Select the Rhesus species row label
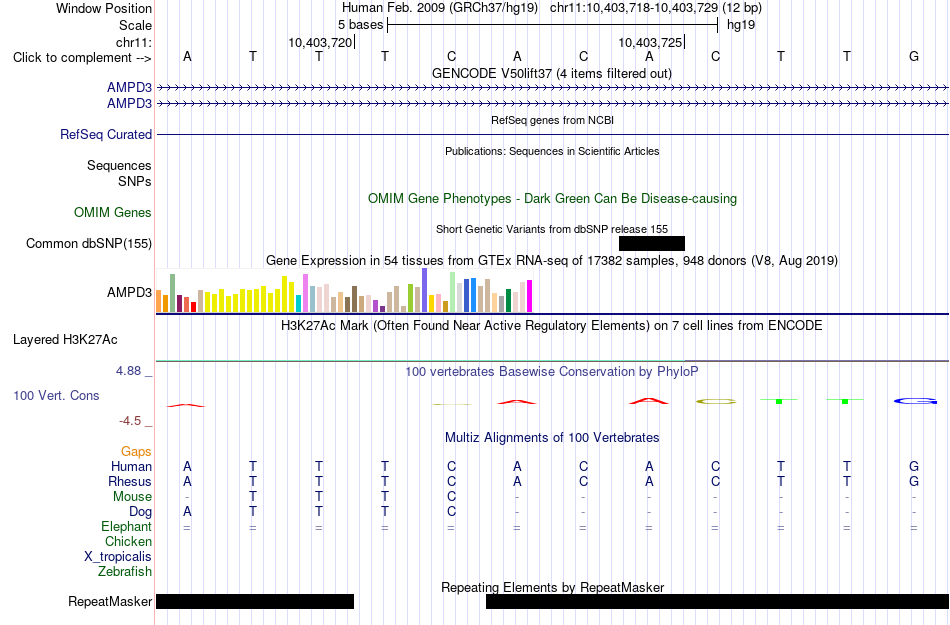 point(130,481)
